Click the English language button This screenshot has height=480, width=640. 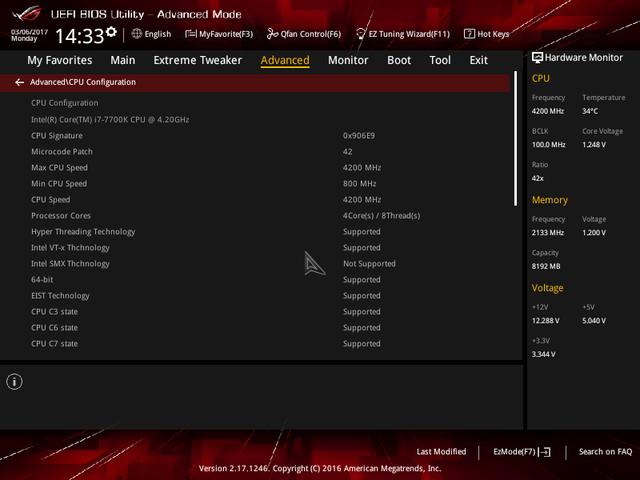151,34
